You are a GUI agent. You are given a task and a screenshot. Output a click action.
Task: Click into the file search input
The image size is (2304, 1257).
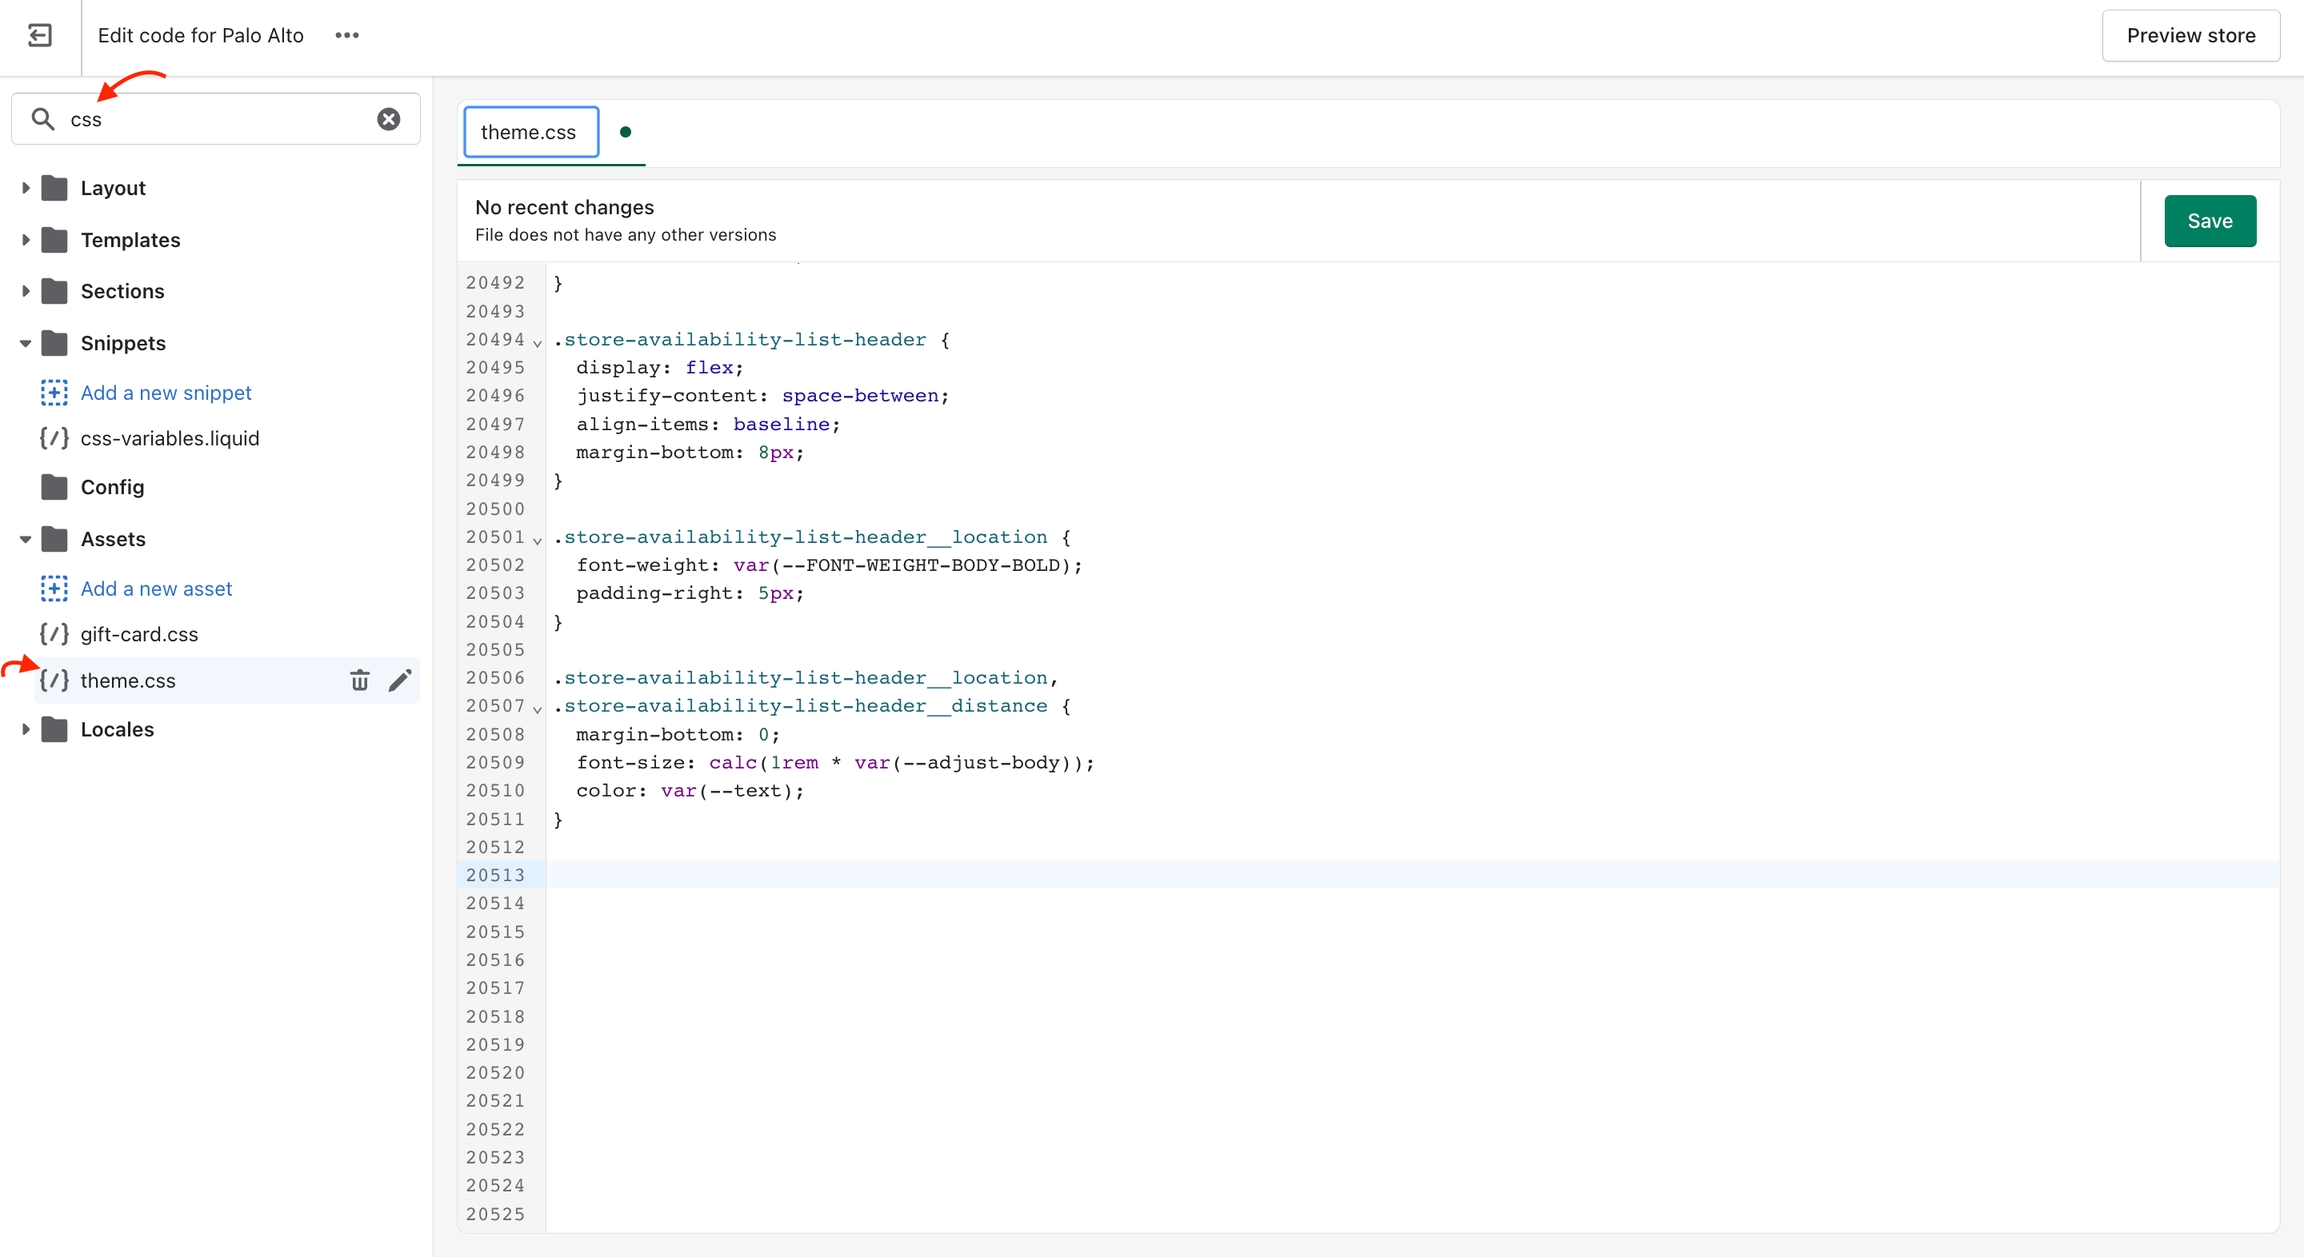(x=215, y=119)
